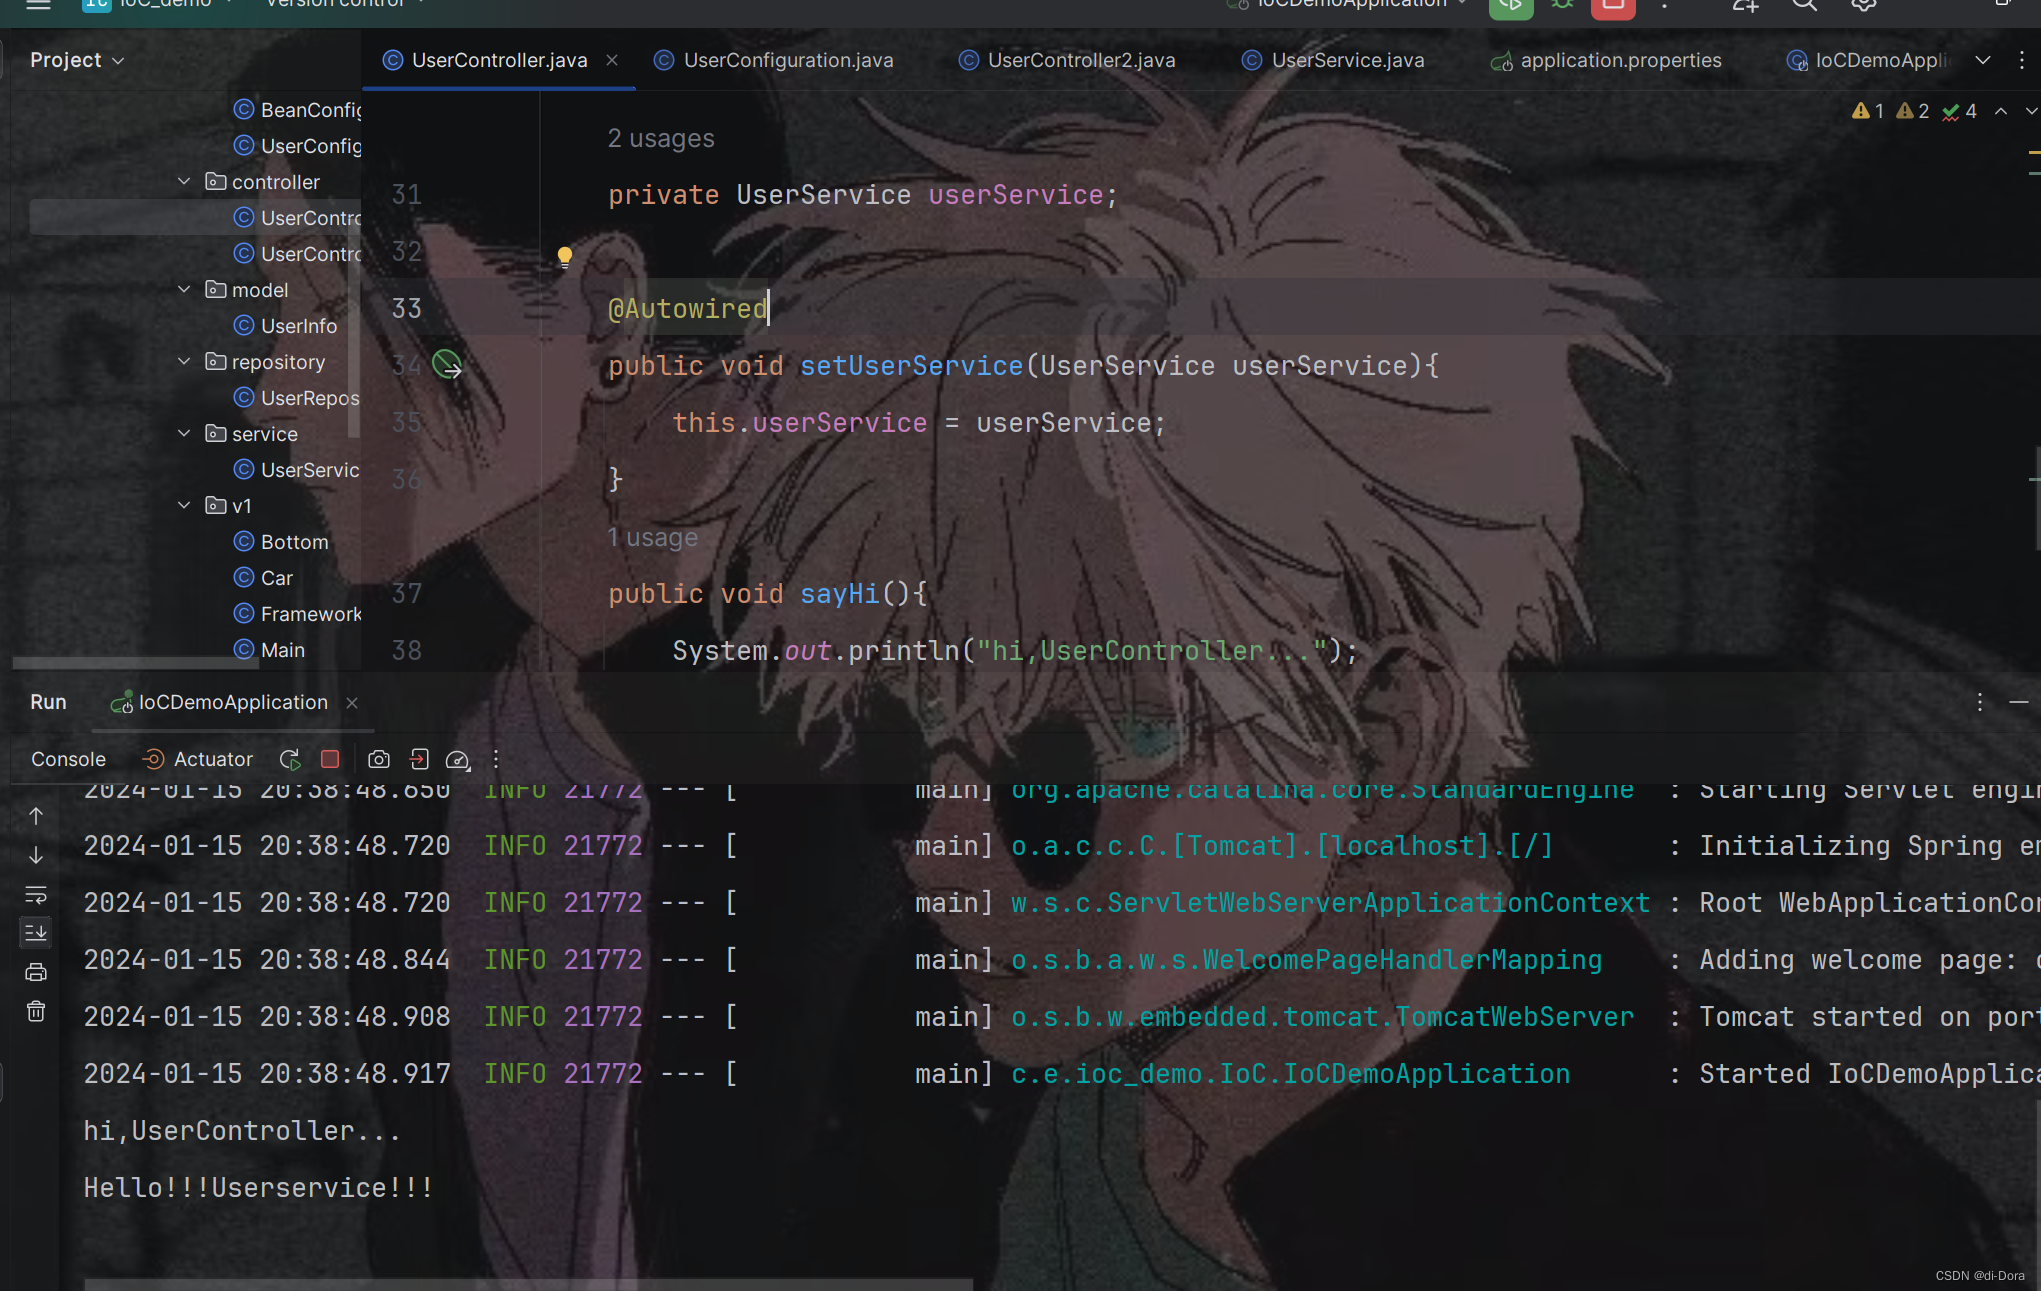Collapse the service folder
The width and height of the screenshot is (2041, 1291).
(x=184, y=433)
